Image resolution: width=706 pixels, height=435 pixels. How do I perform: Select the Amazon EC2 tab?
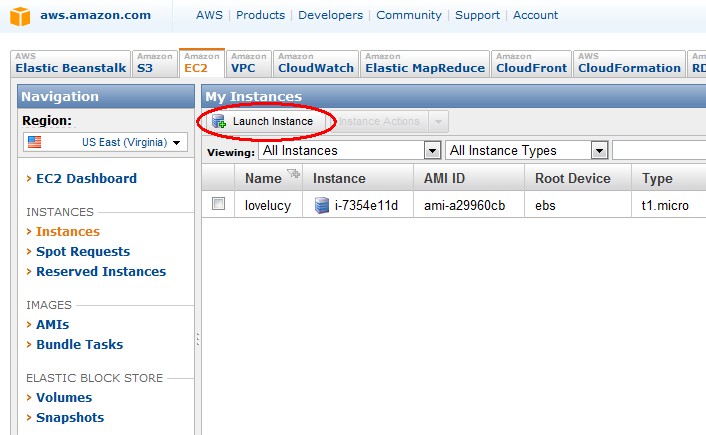(202, 63)
